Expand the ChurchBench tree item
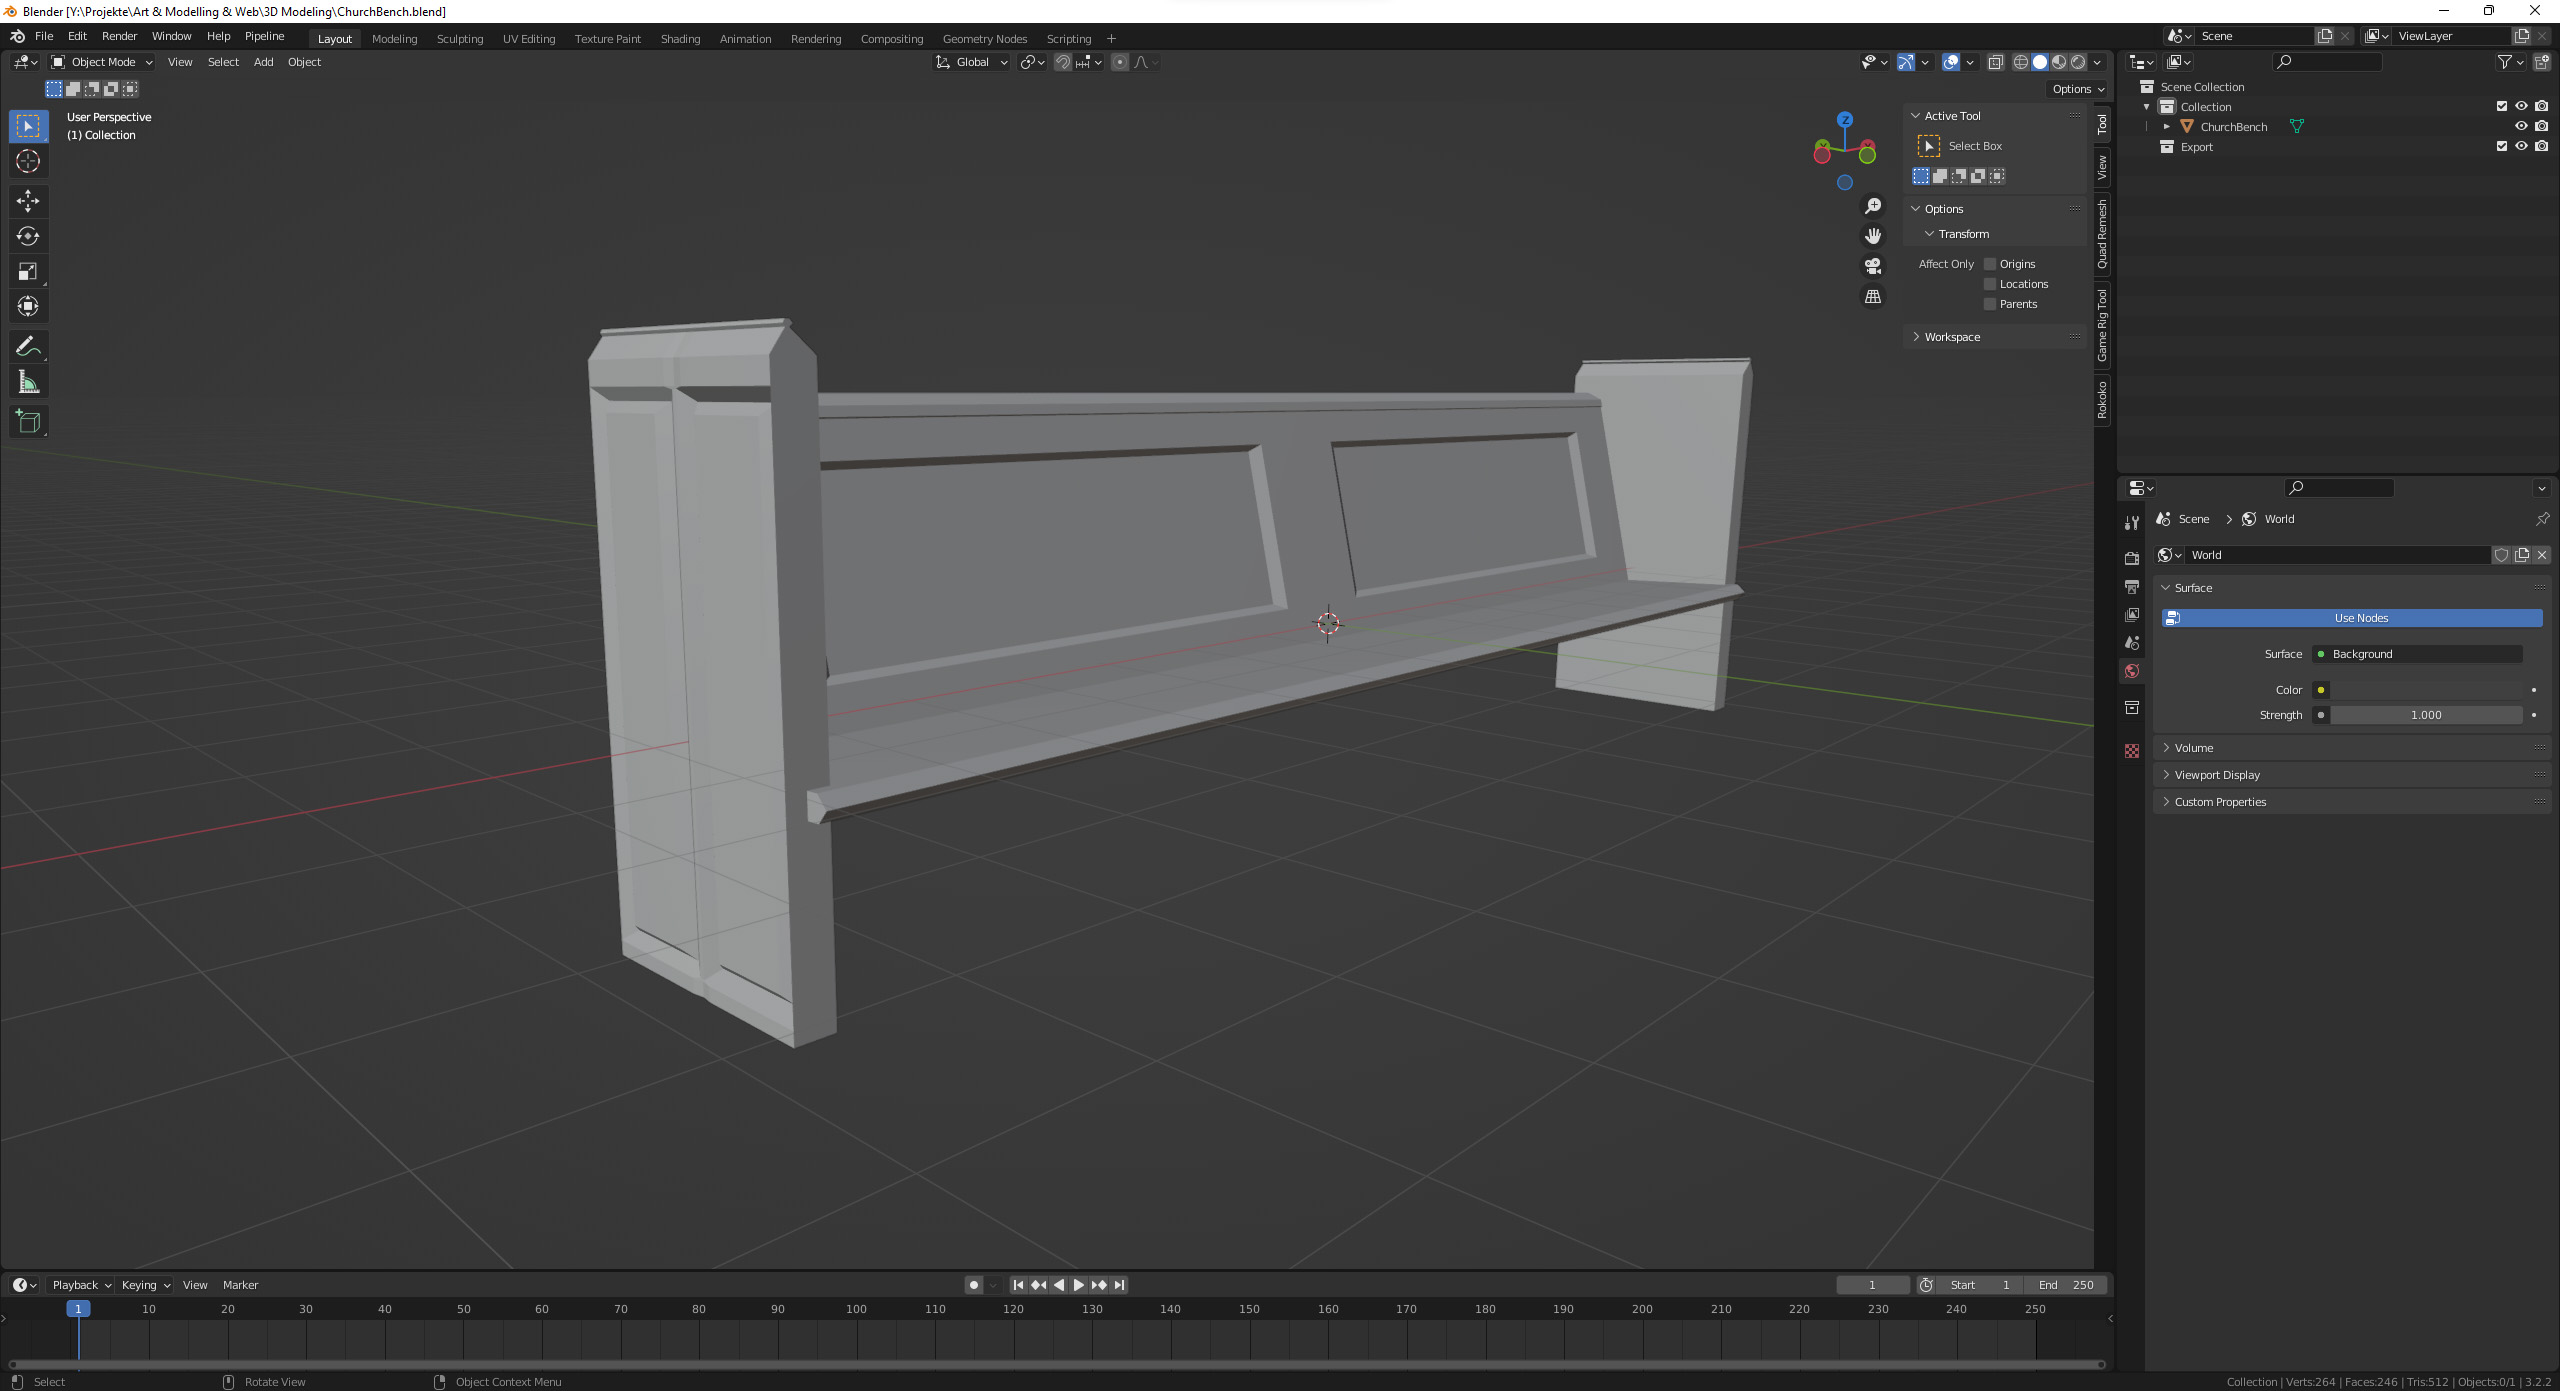This screenshot has height=1391, width=2560. (2166, 127)
